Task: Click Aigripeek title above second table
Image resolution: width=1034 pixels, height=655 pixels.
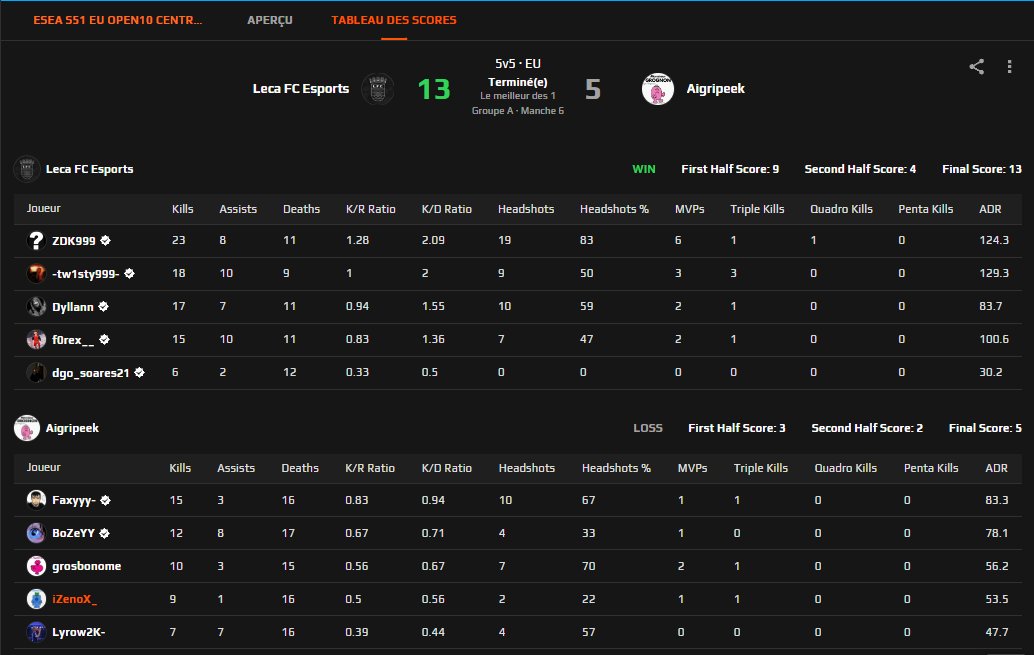Action: click(x=73, y=428)
